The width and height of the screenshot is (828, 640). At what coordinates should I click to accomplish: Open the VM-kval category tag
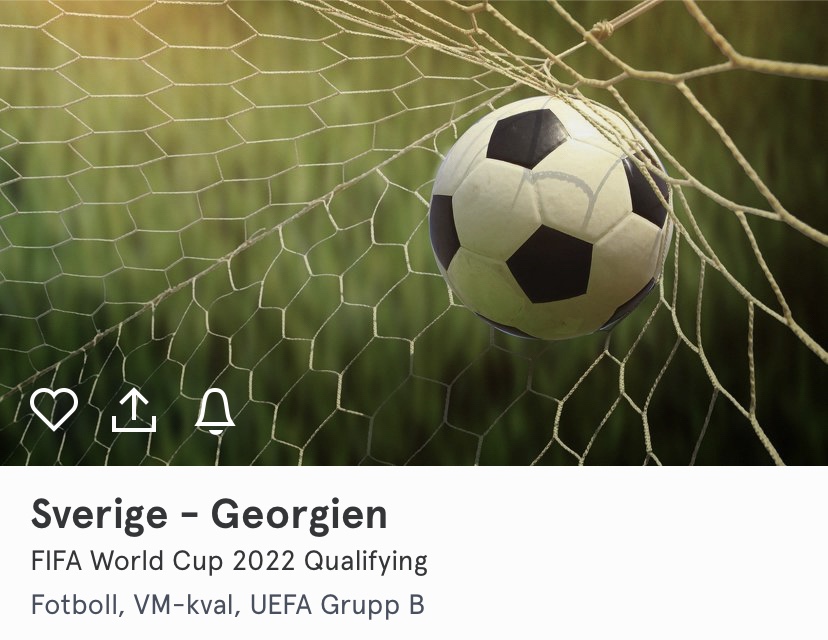click(x=183, y=605)
